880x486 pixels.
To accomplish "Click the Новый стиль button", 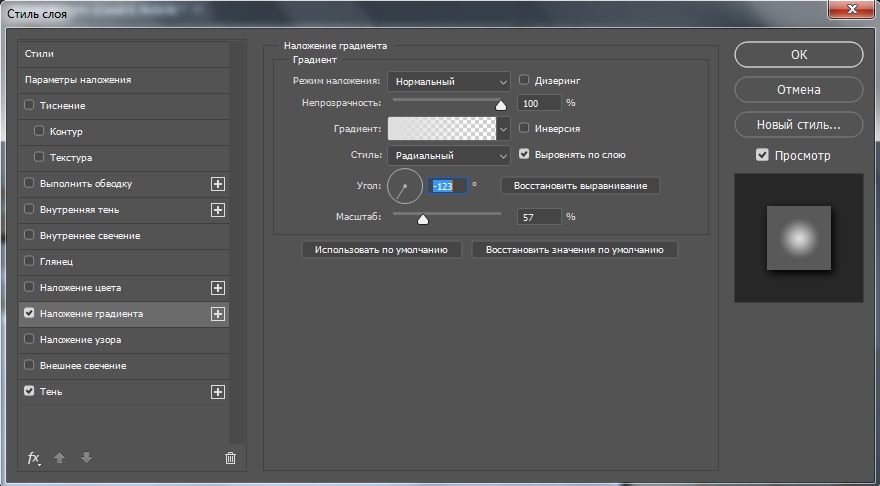I will pos(799,125).
